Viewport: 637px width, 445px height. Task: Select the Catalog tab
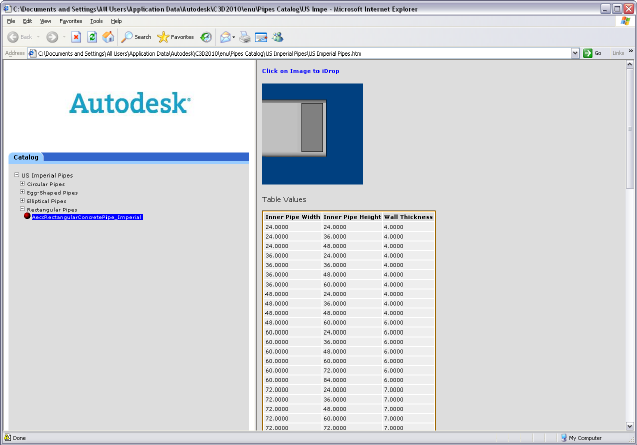26,157
